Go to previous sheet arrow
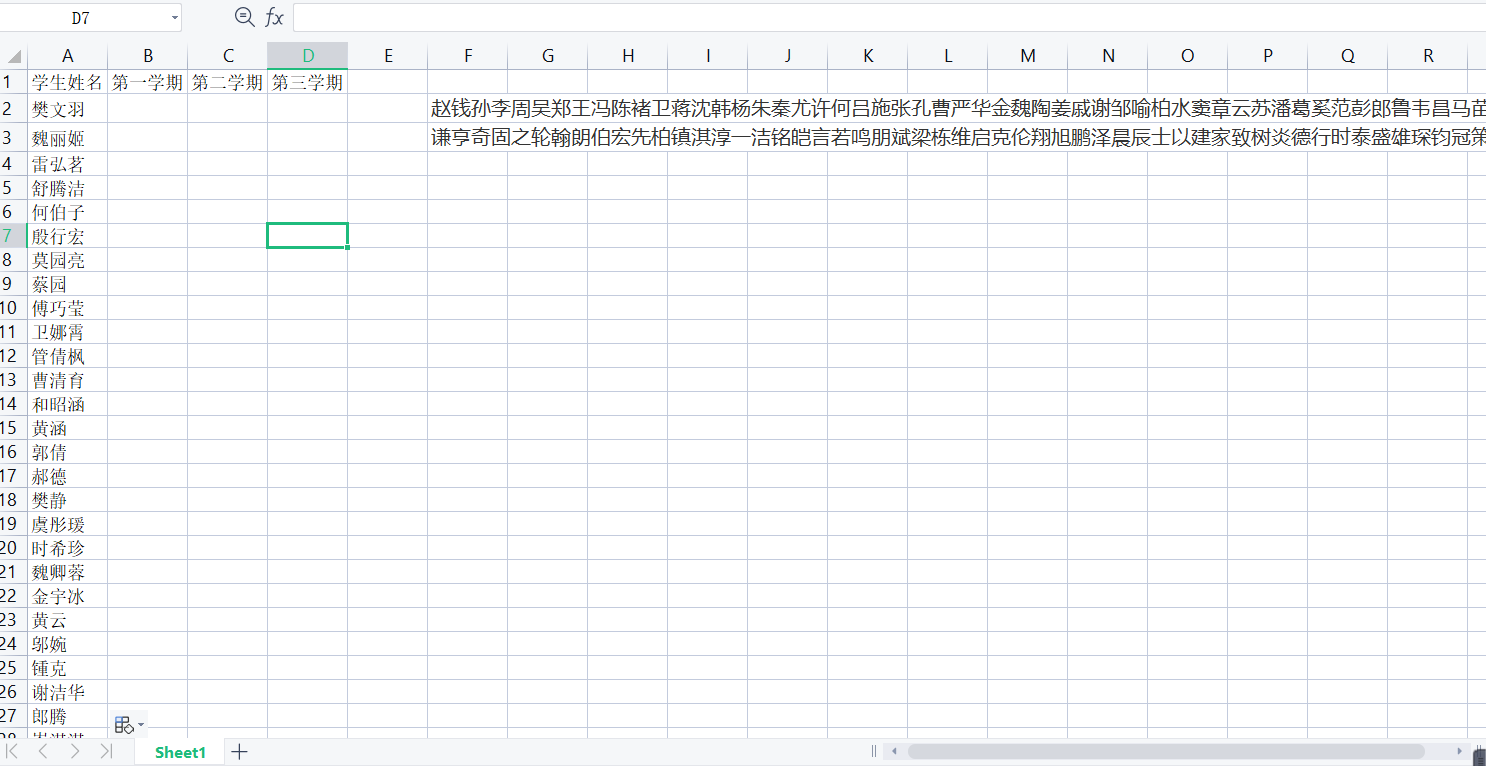 [x=43, y=751]
